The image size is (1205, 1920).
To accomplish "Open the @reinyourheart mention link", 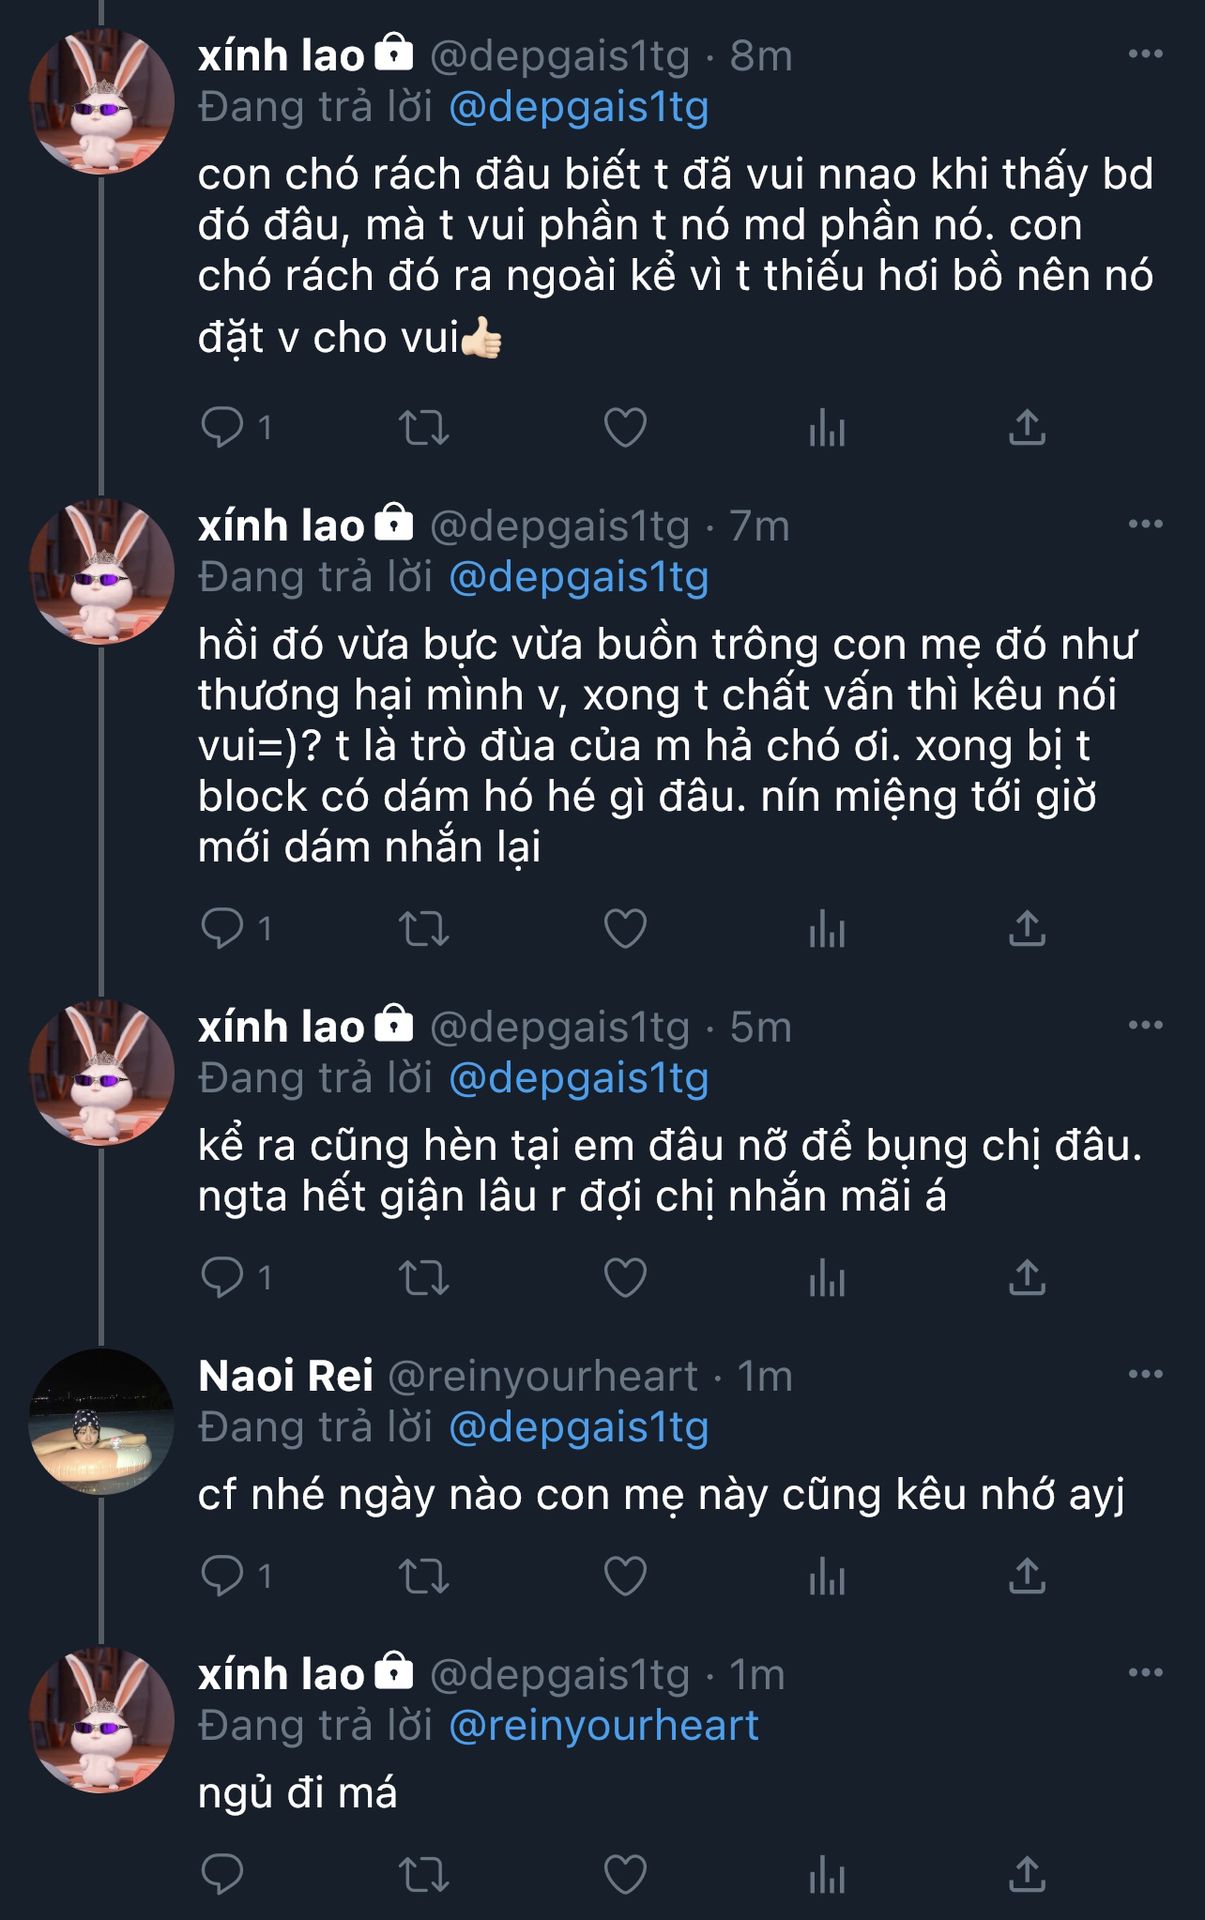I will click(604, 1726).
